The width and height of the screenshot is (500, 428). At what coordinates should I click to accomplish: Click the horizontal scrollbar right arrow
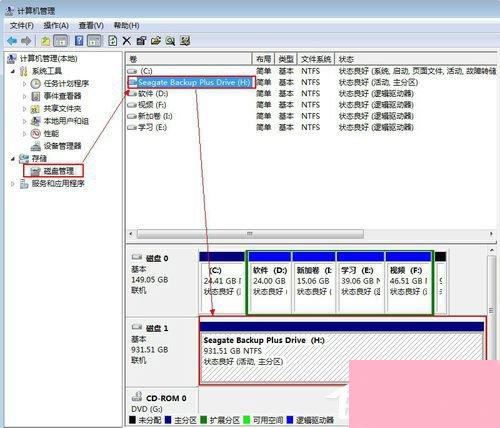point(491,234)
